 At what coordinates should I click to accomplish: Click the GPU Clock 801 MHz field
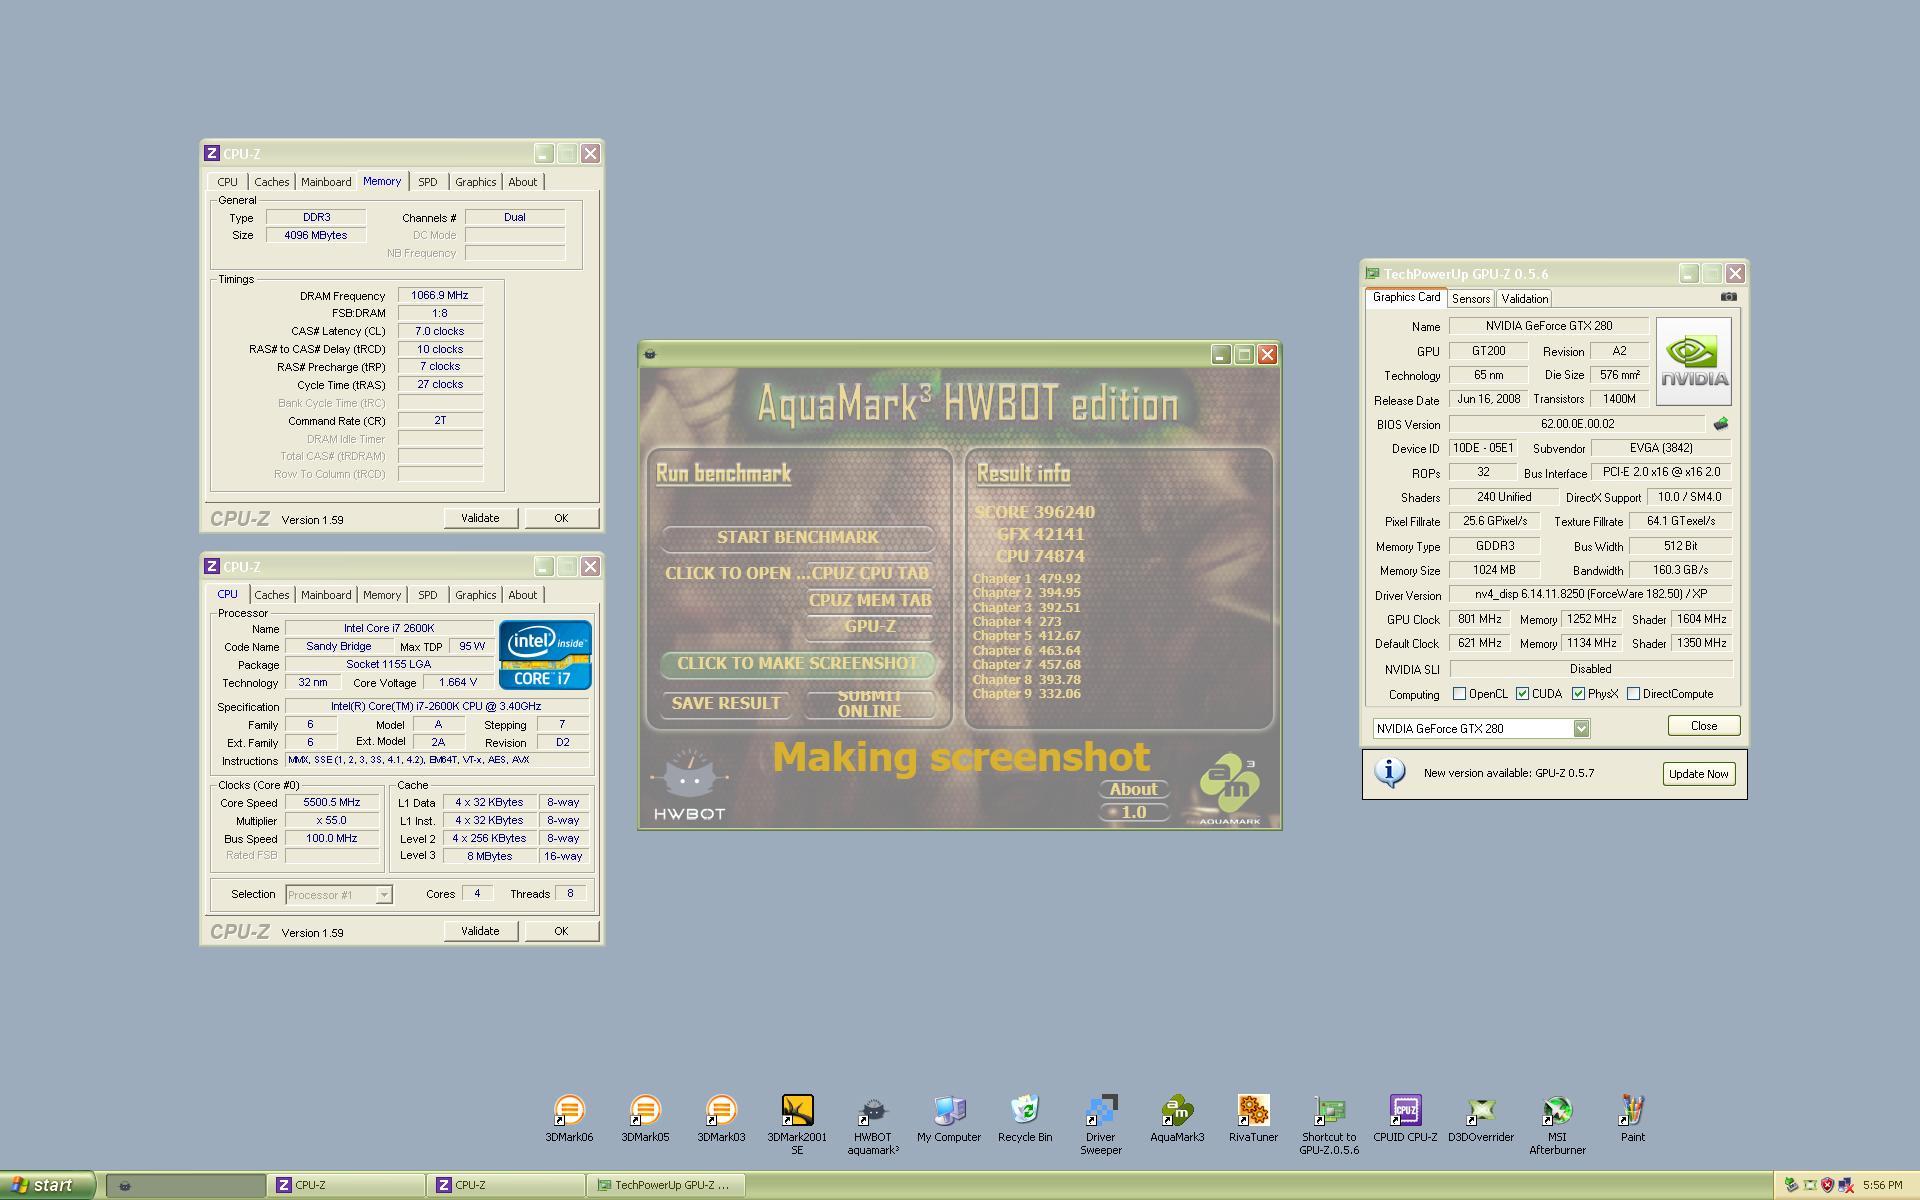[x=1480, y=619]
